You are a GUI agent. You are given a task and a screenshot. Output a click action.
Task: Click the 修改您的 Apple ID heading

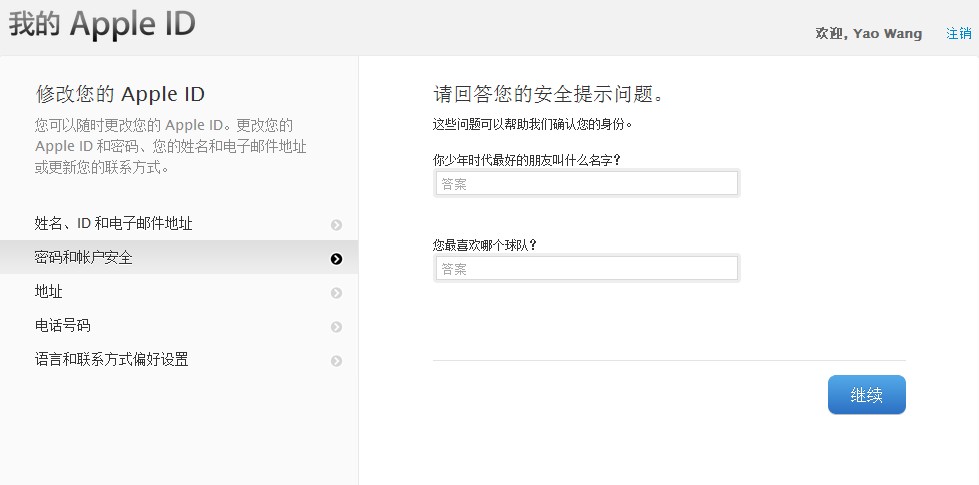click(x=120, y=95)
